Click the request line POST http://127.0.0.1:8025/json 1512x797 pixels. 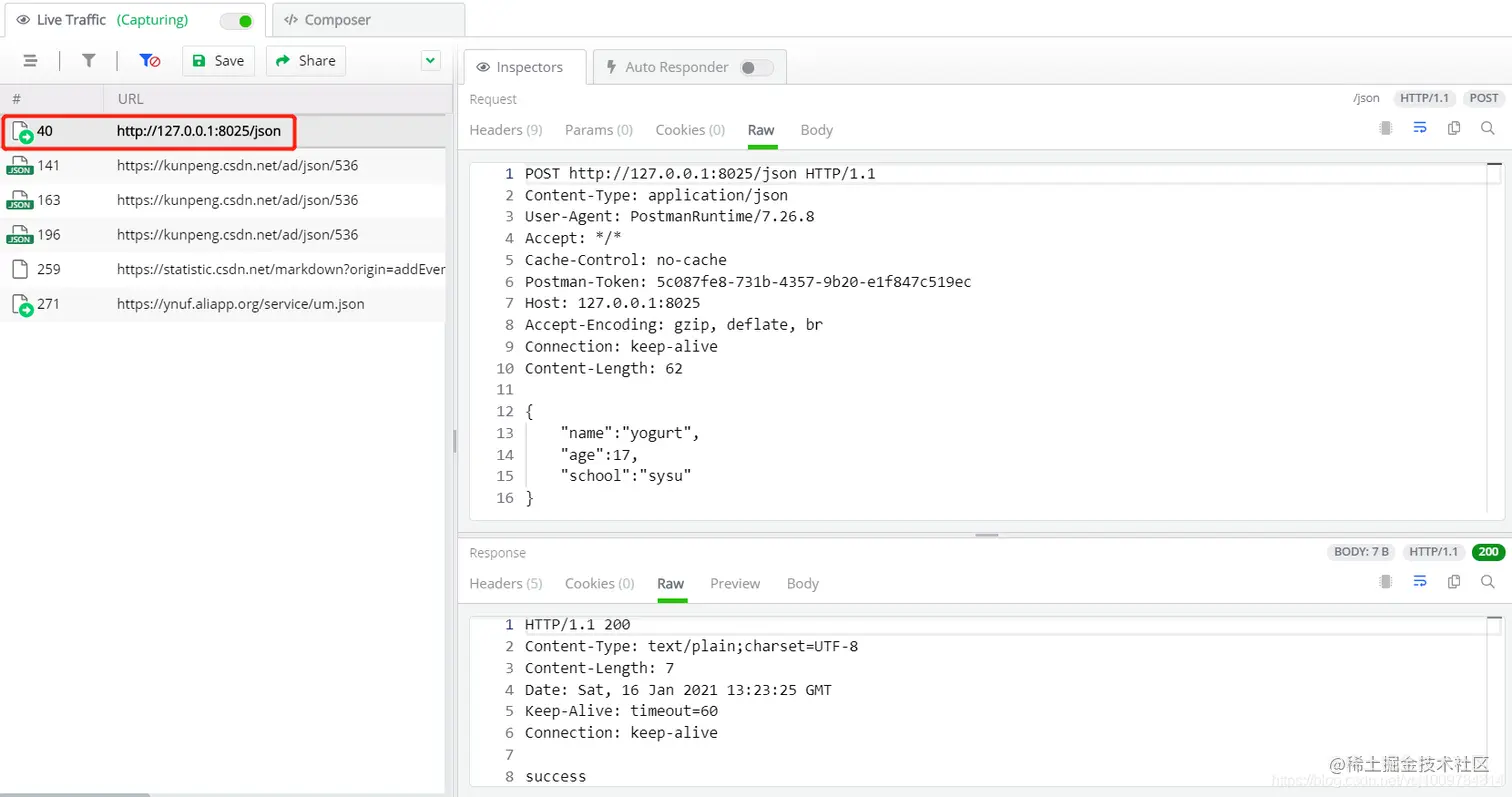(700, 174)
